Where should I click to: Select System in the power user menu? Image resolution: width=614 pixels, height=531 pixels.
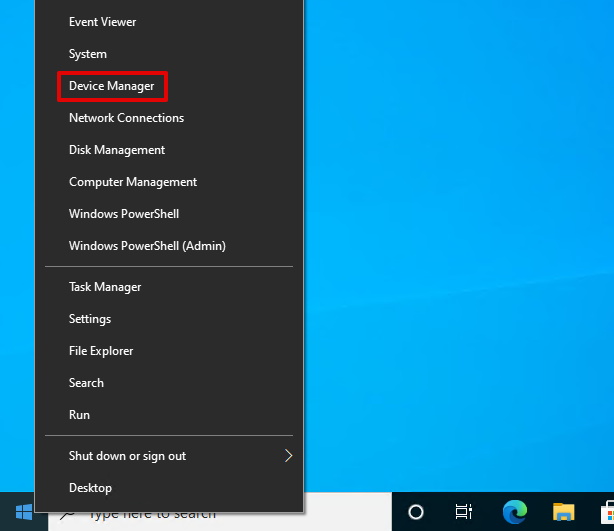(169, 54)
